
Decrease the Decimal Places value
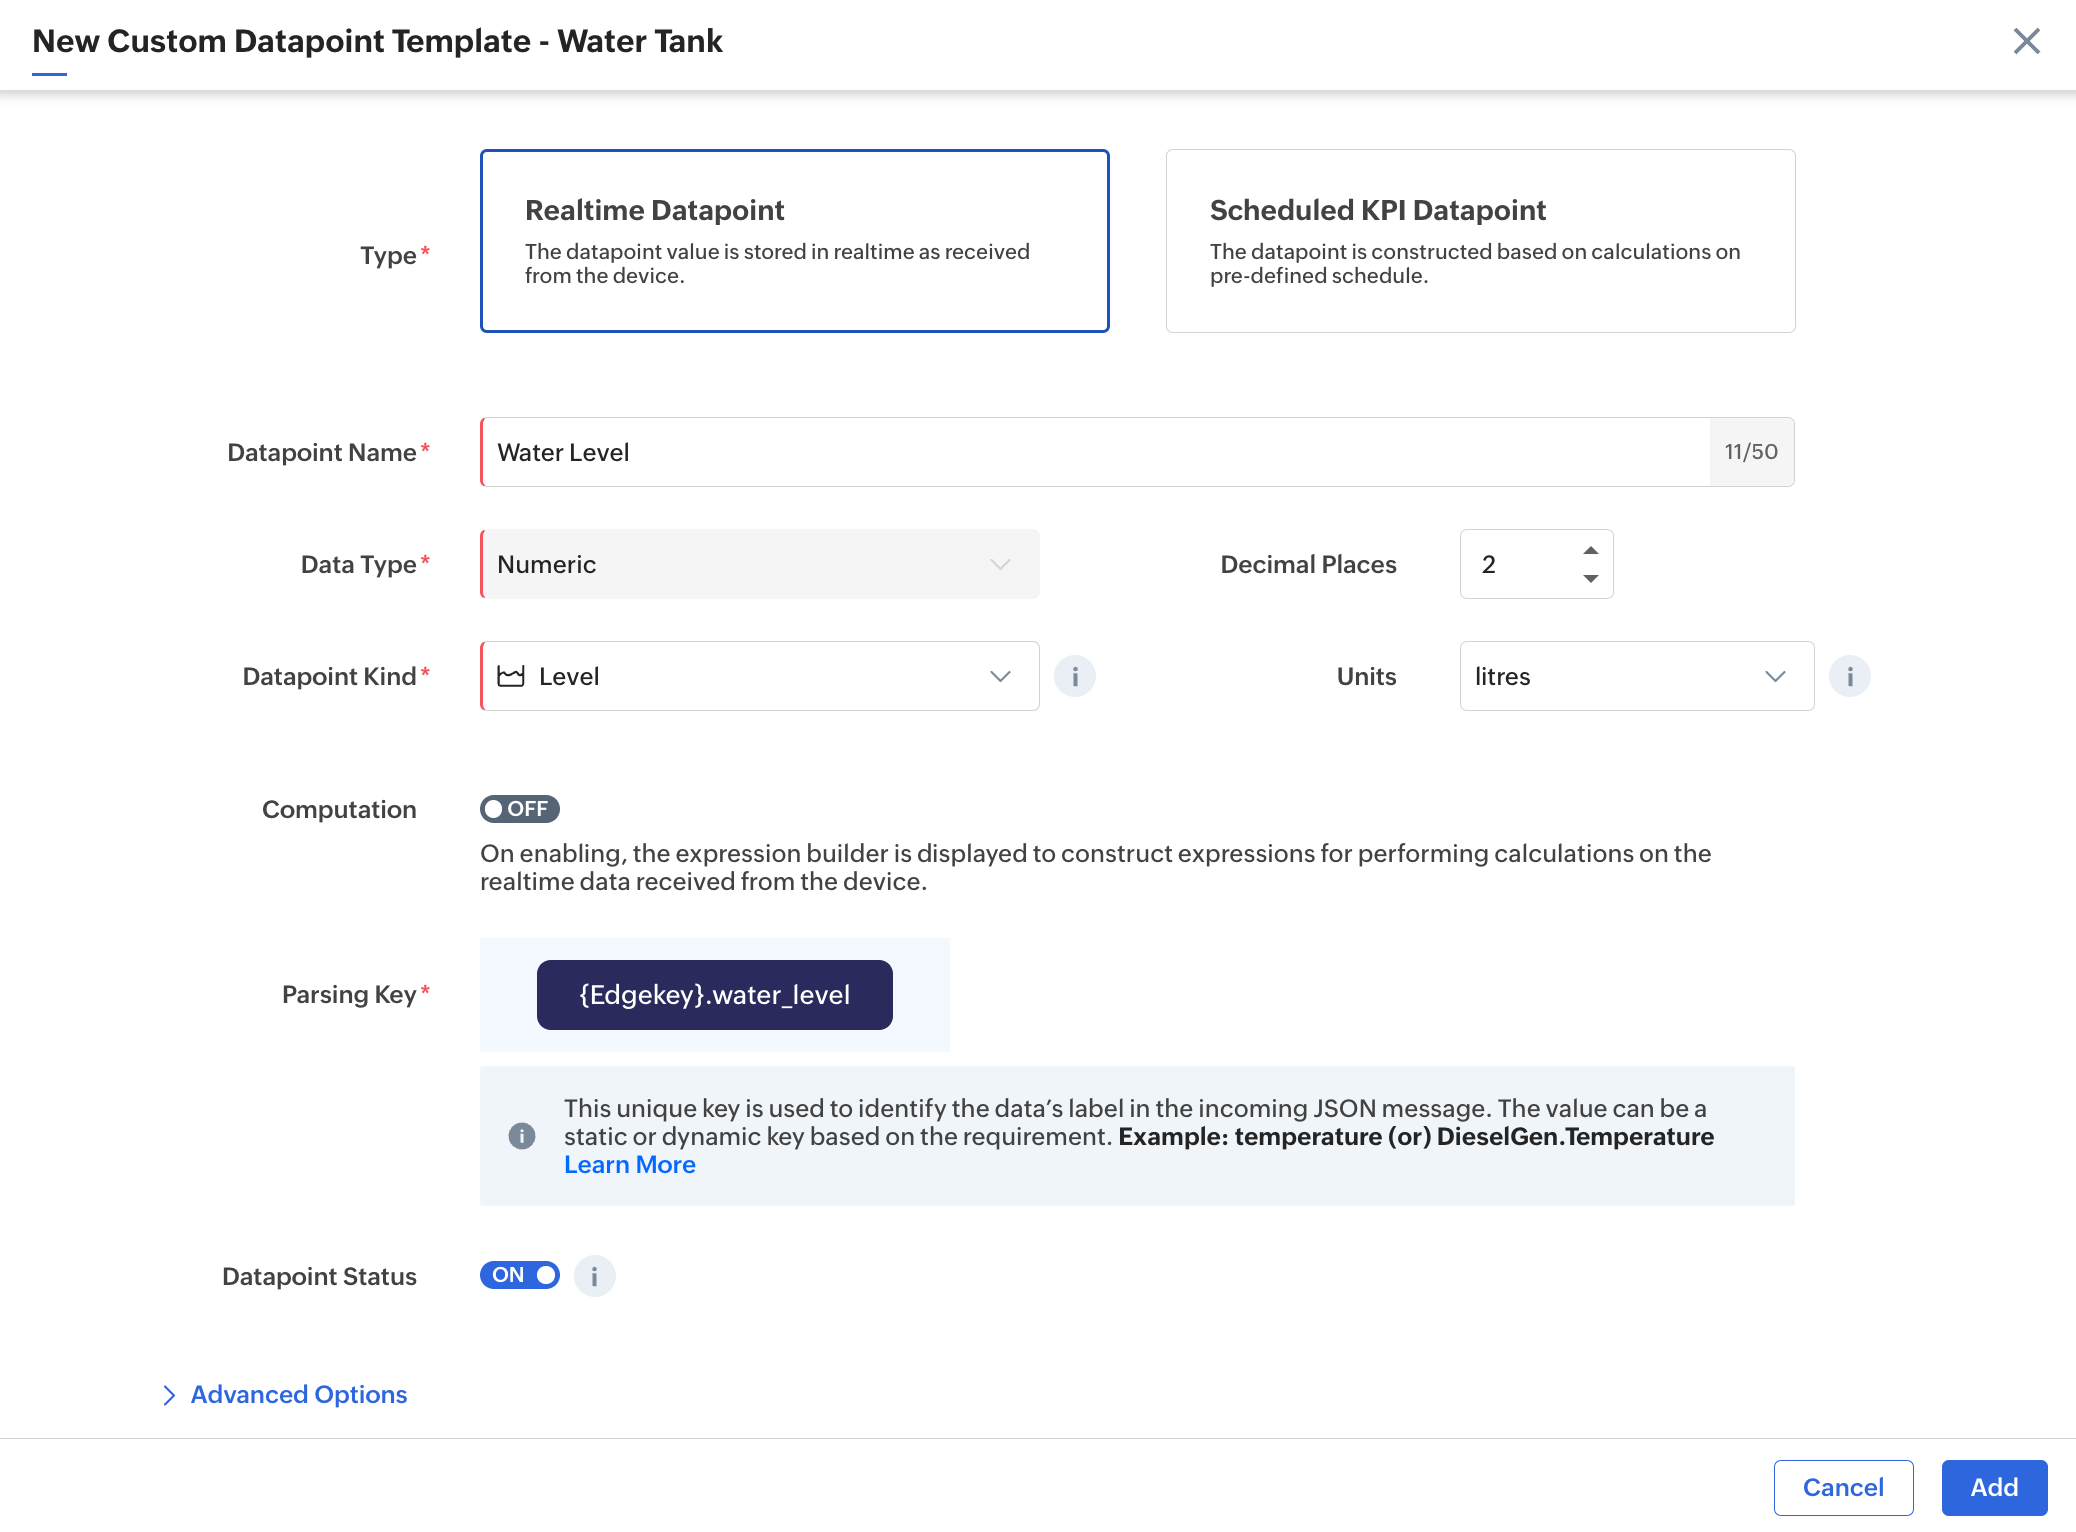tap(1590, 579)
